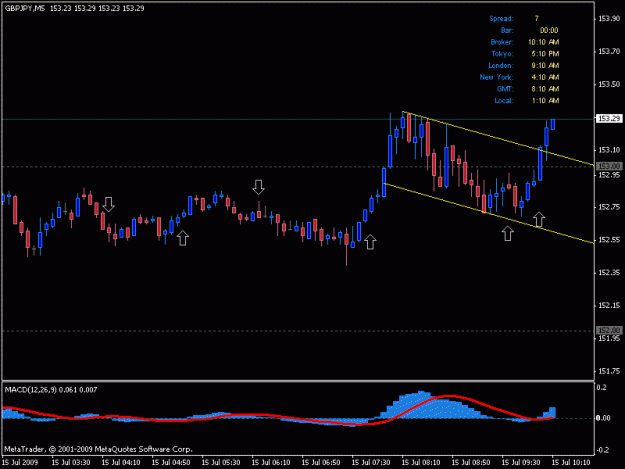Click the gray 152.00 level tag

tap(609, 330)
